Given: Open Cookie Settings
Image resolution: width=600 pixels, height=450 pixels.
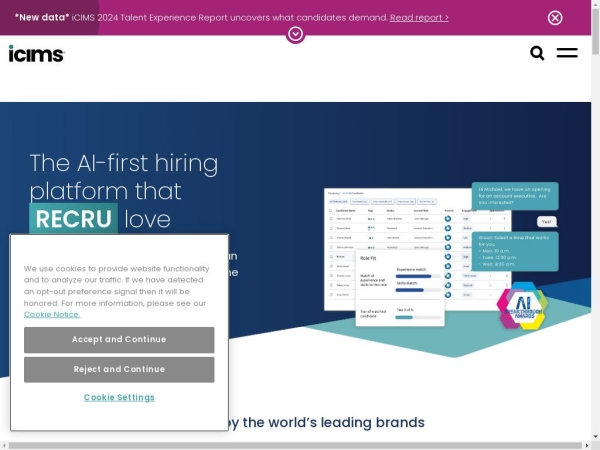Looking at the screenshot, I should (119, 397).
